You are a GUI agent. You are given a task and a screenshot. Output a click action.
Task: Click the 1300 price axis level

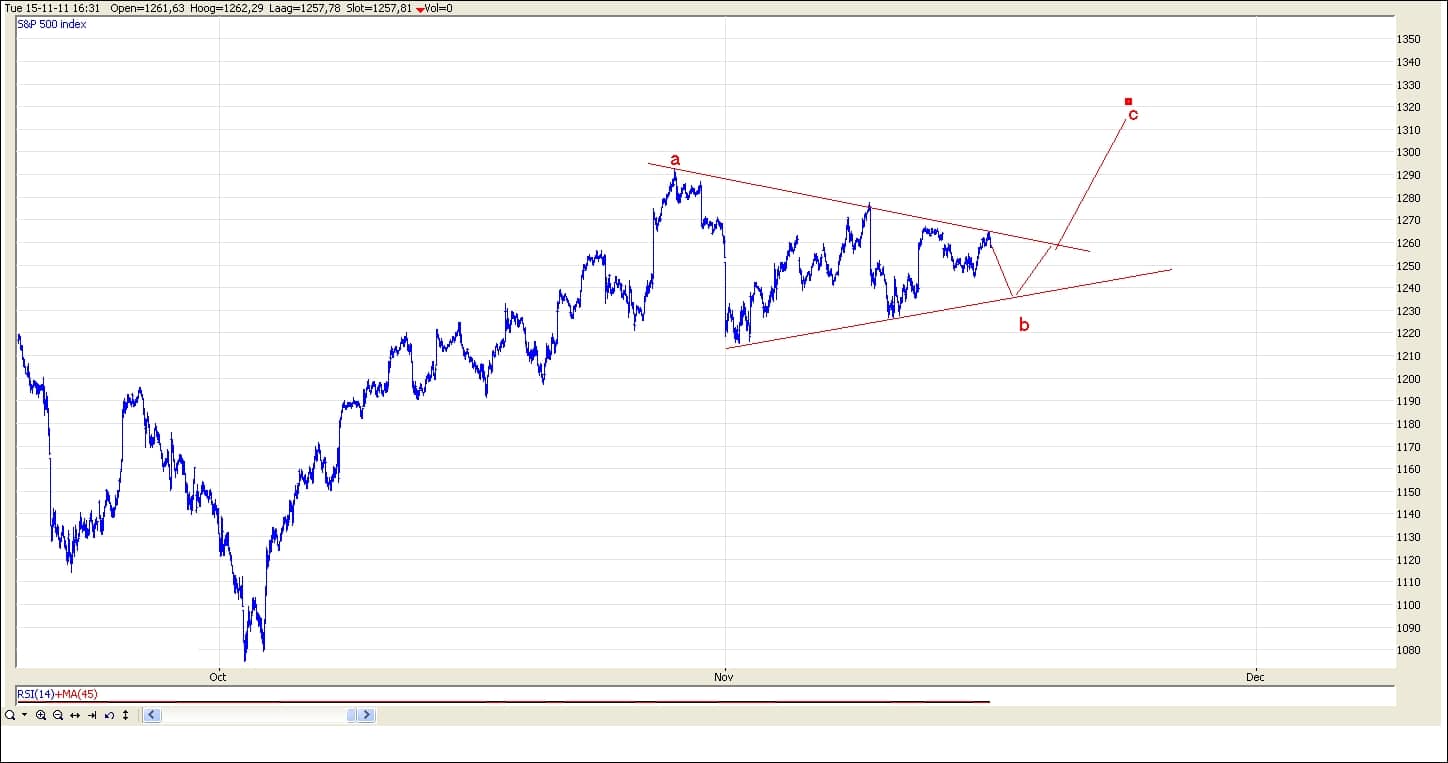(x=1408, y=153)
